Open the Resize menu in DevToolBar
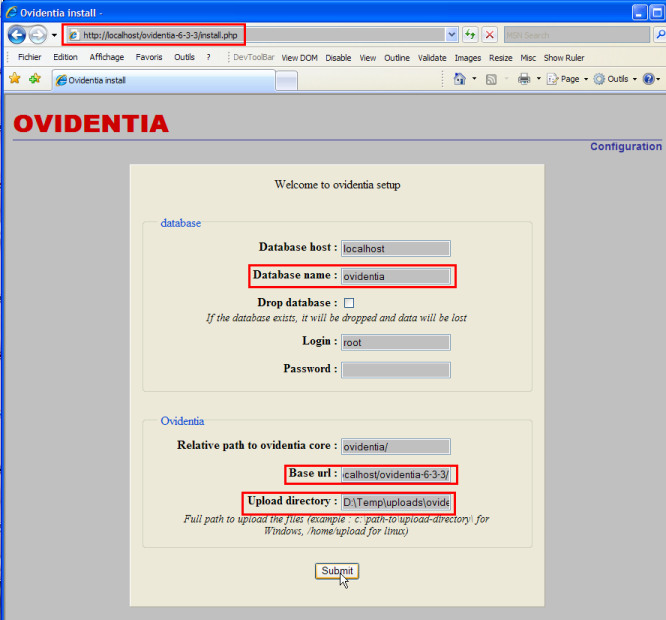This screenshot has width=666, height=620. click(x=500, y=58)
